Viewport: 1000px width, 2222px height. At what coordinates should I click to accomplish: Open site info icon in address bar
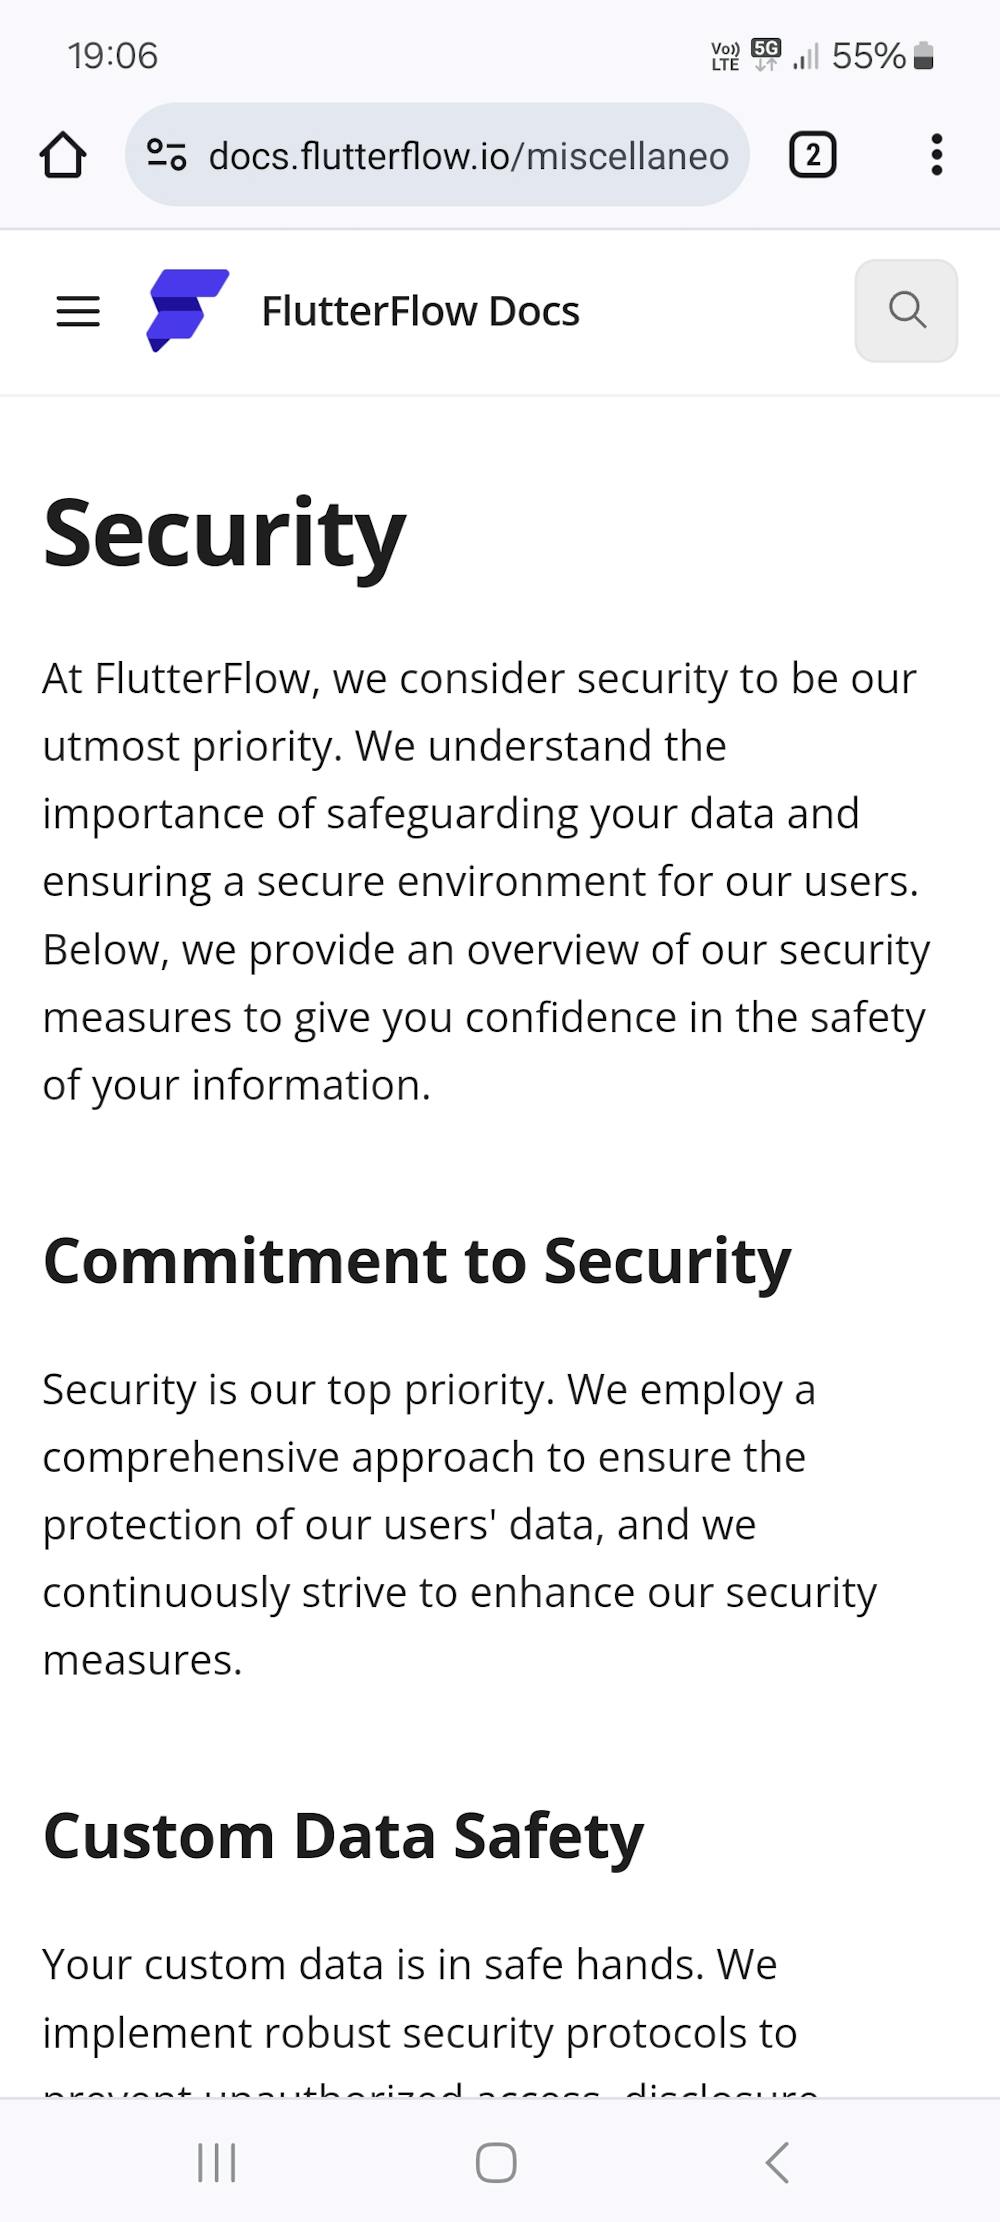pyautogui.click(x=167, y=155)
